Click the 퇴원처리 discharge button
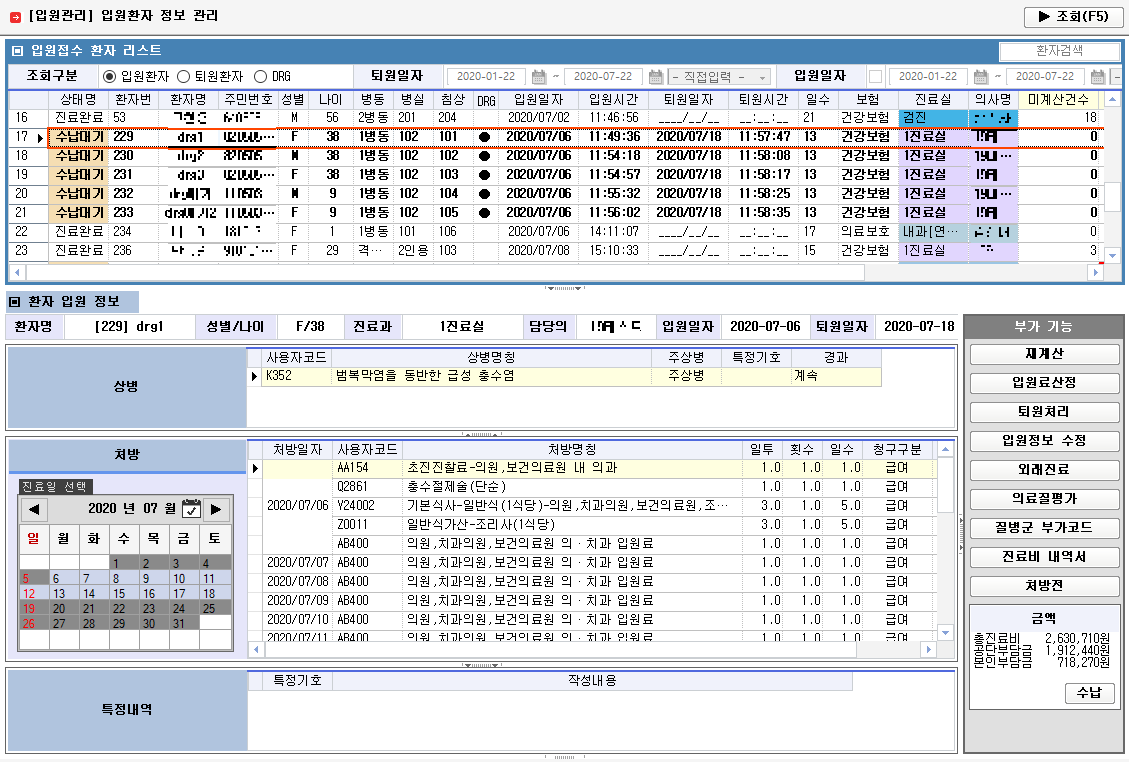This screenshot has width=1129, height=762. click(x=1044, y=412)
